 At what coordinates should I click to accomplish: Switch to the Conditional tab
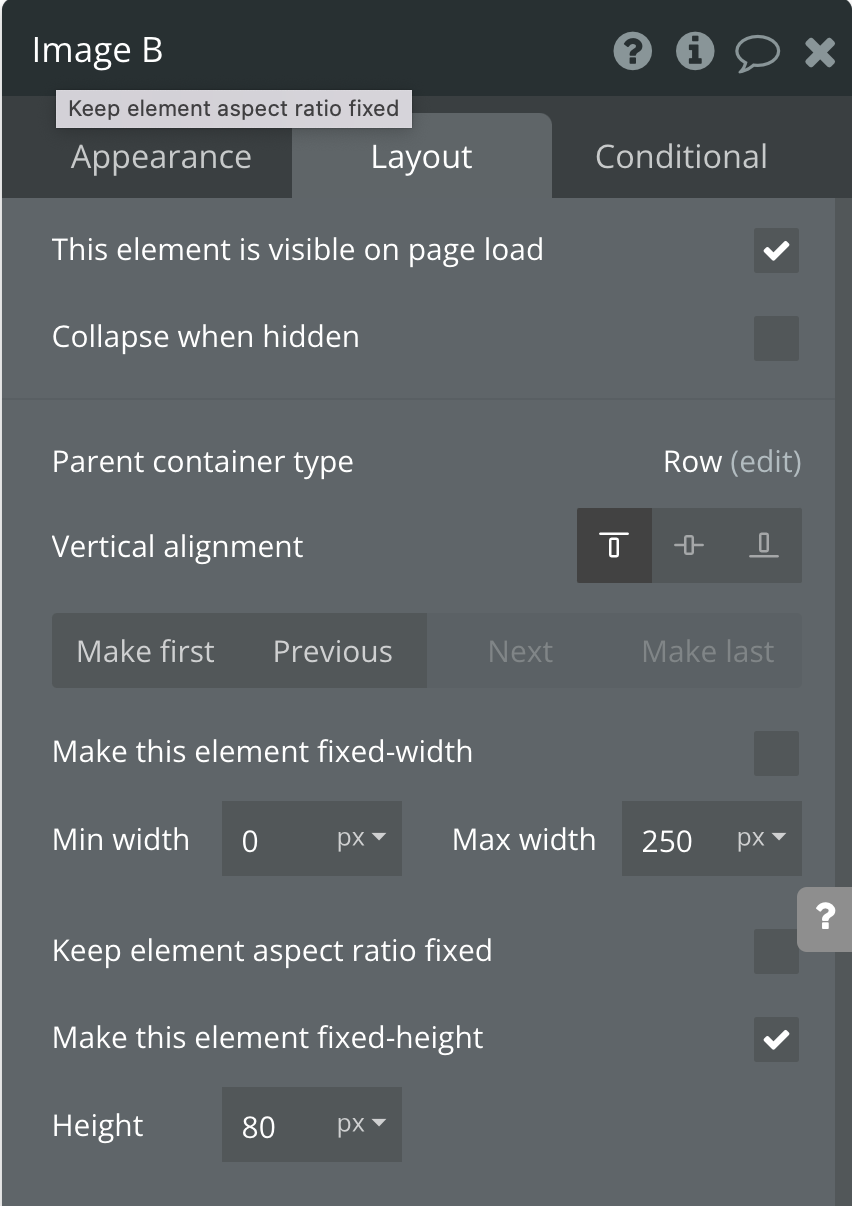click(681, 157)
